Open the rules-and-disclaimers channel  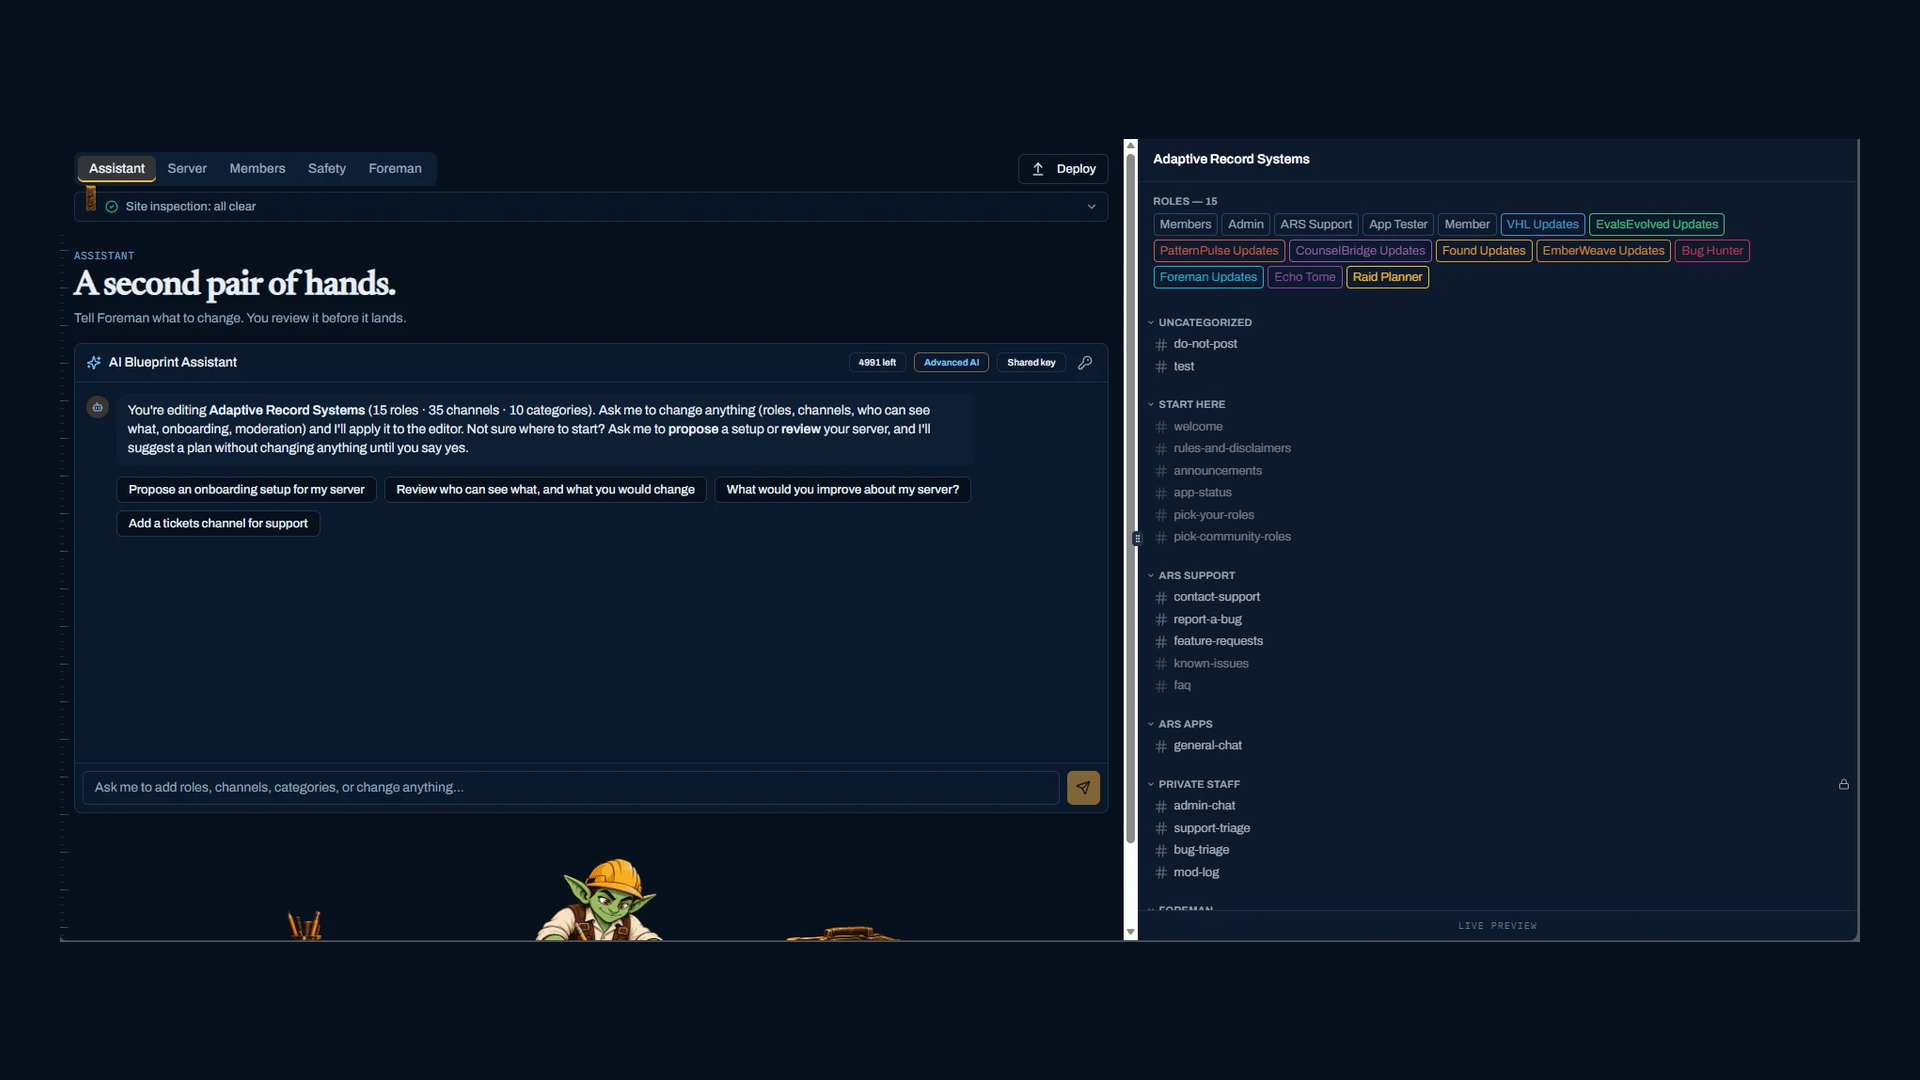tap(1232, 449)
